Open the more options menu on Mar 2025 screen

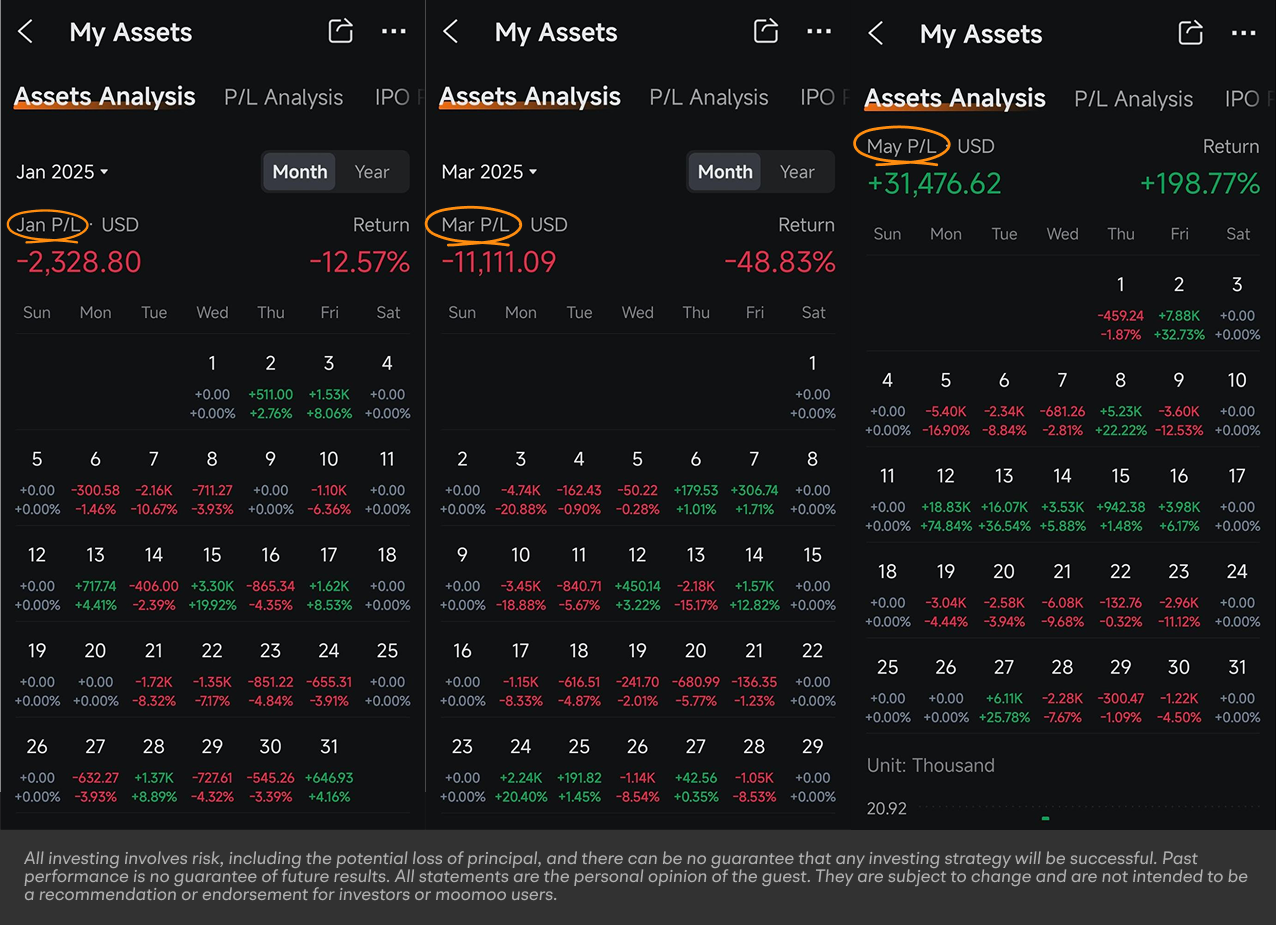pyautogui.click(x=819, y=32)
